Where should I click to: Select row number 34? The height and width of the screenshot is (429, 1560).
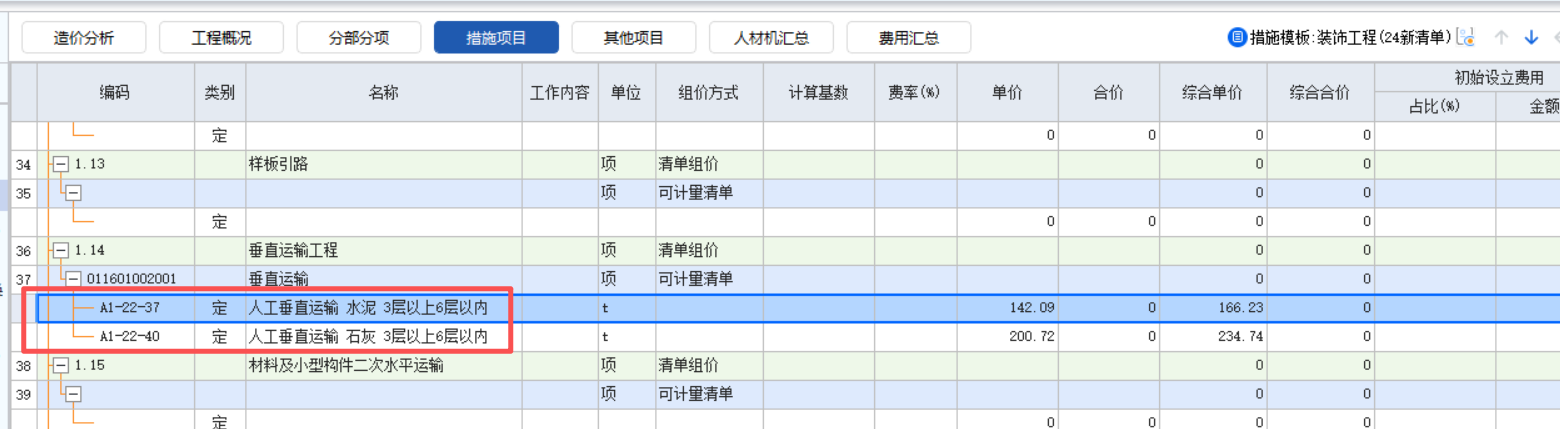(x=23, y=164)
